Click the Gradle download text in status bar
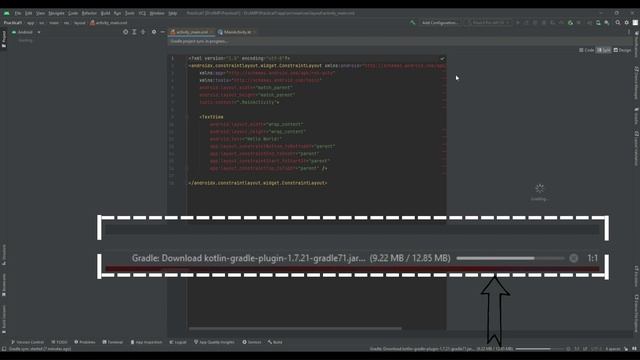Viewport: 640px width, 360px height. click(x=441, y=349)
